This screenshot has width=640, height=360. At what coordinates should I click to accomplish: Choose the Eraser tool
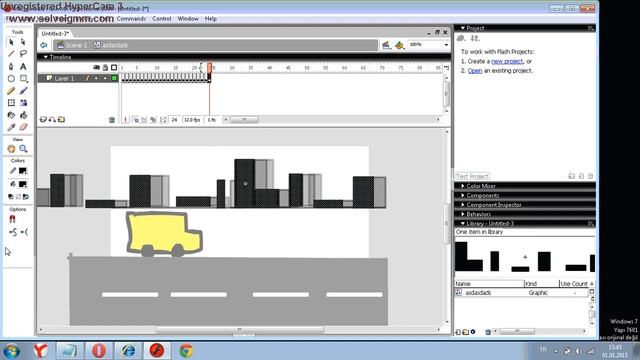coord(23,127)
